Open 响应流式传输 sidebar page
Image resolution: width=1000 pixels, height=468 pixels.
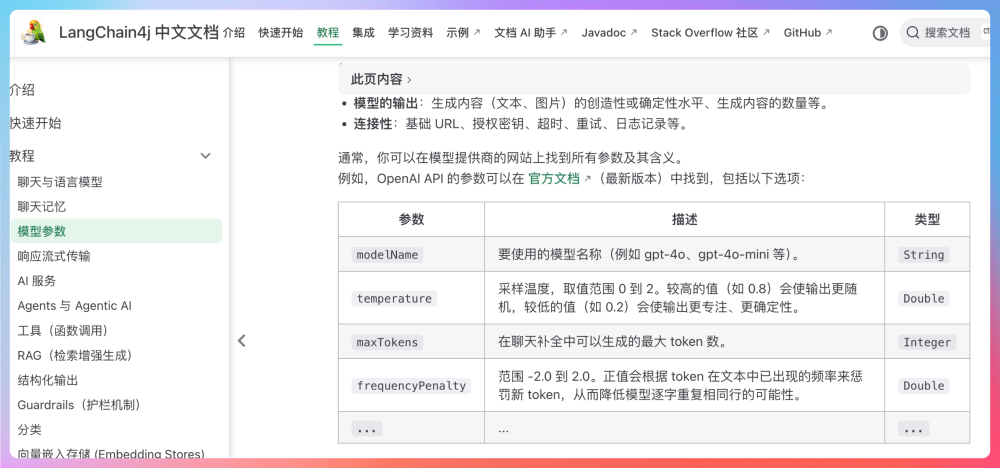(54, 256)
